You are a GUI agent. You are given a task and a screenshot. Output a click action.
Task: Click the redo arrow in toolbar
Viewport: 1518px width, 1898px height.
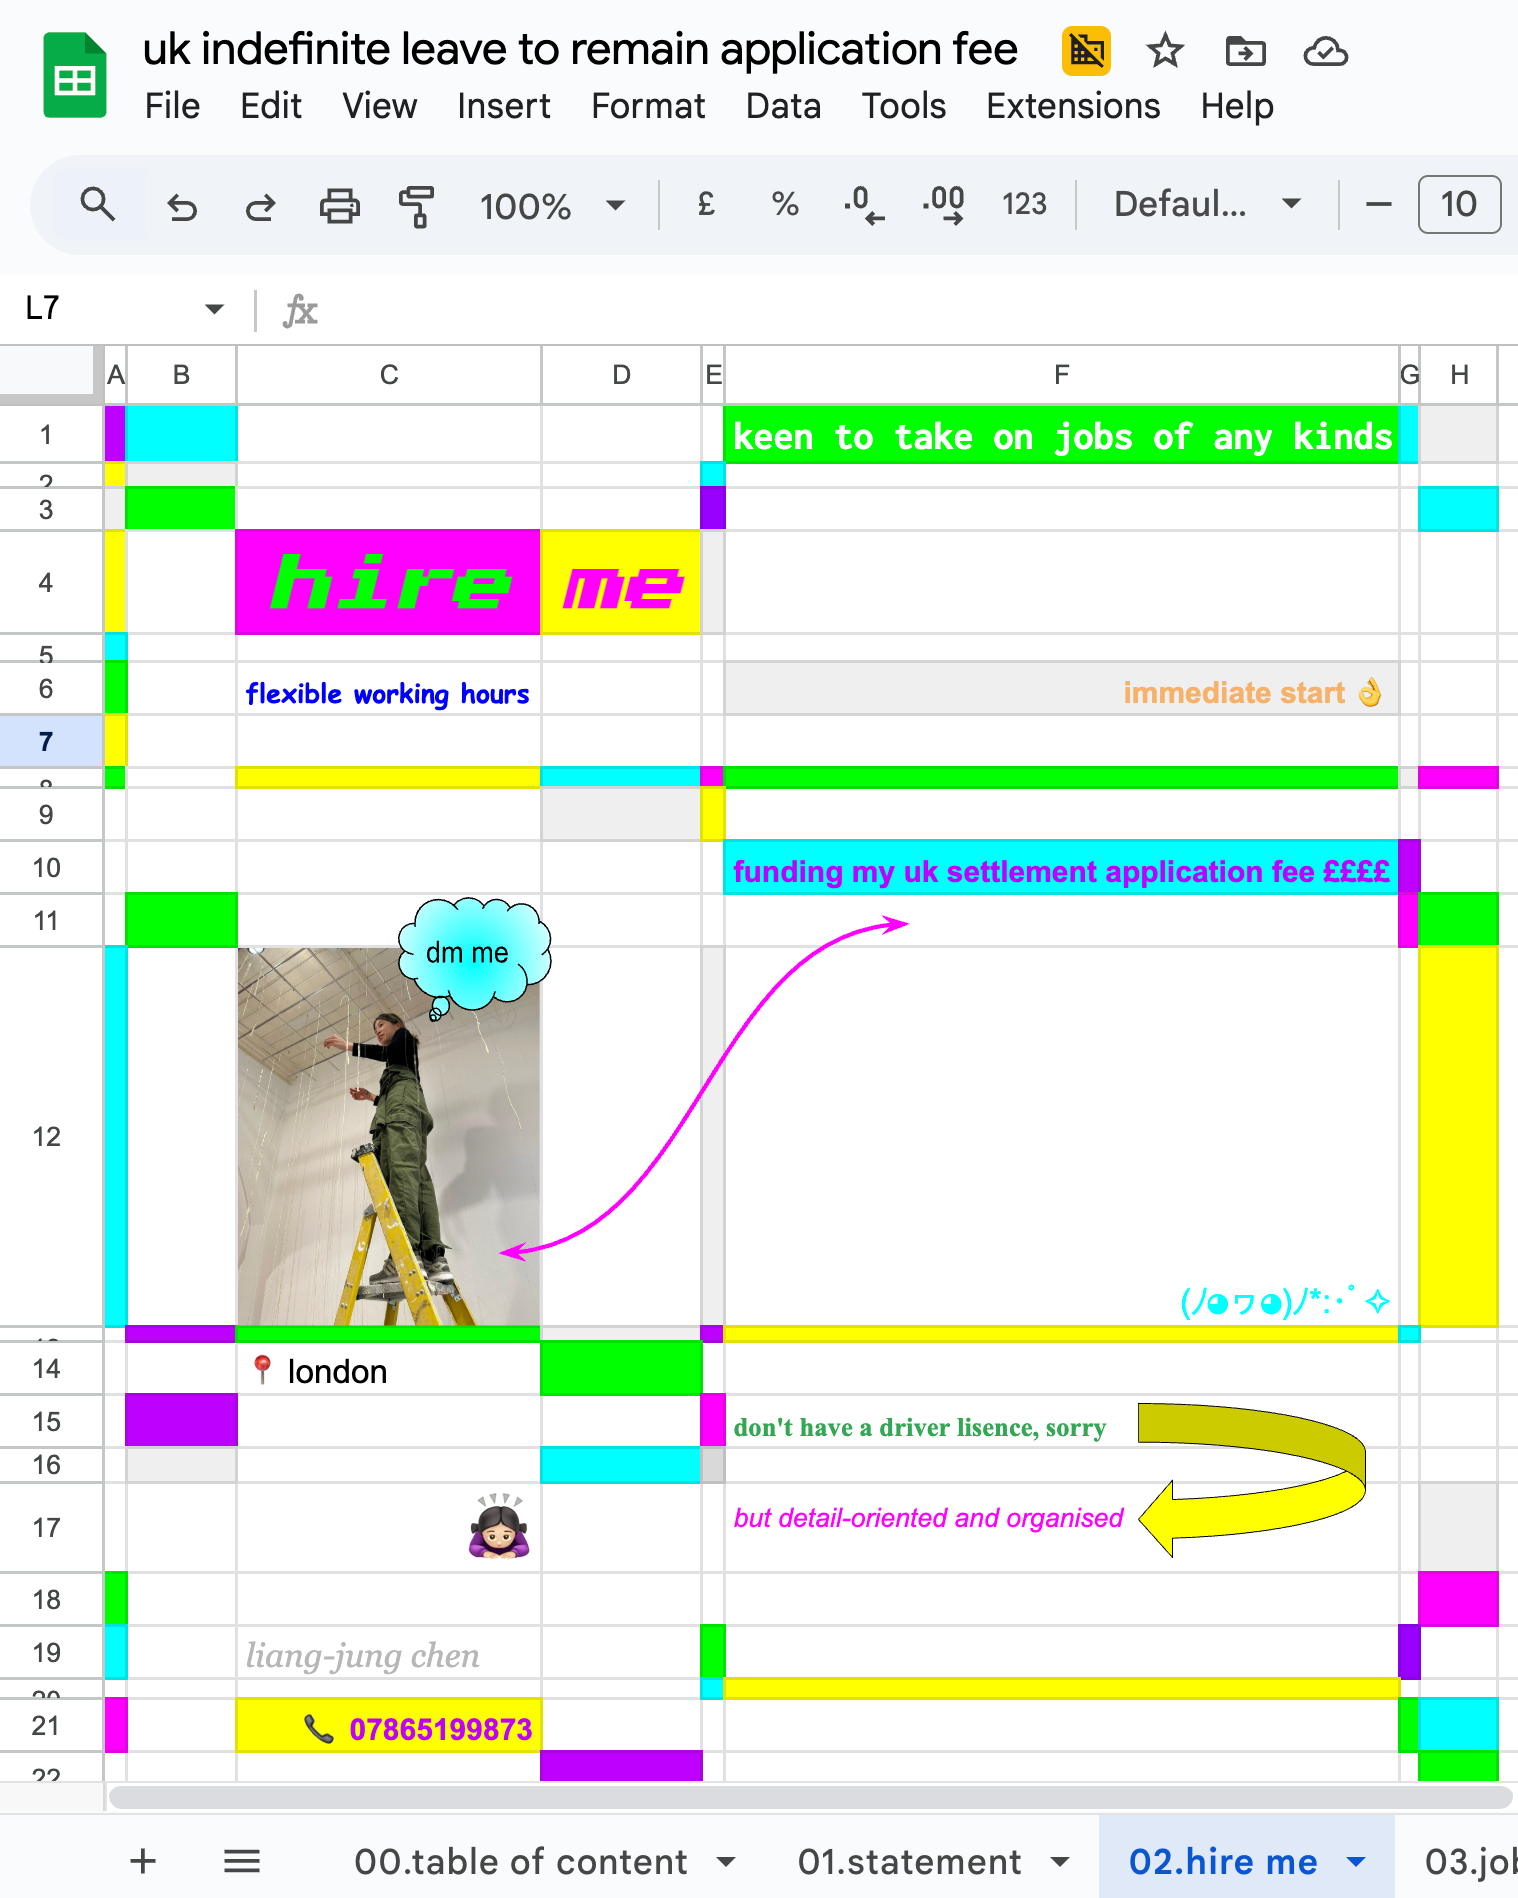click(260, 206)
